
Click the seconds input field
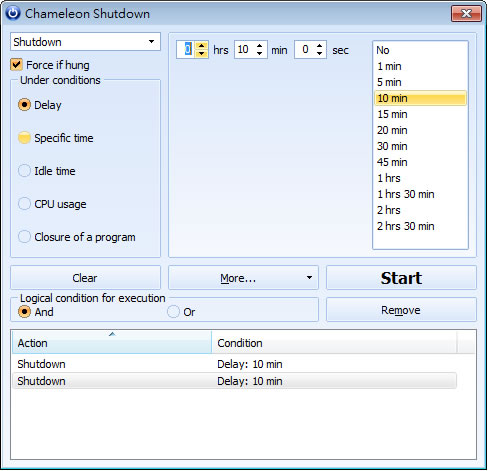304,50
